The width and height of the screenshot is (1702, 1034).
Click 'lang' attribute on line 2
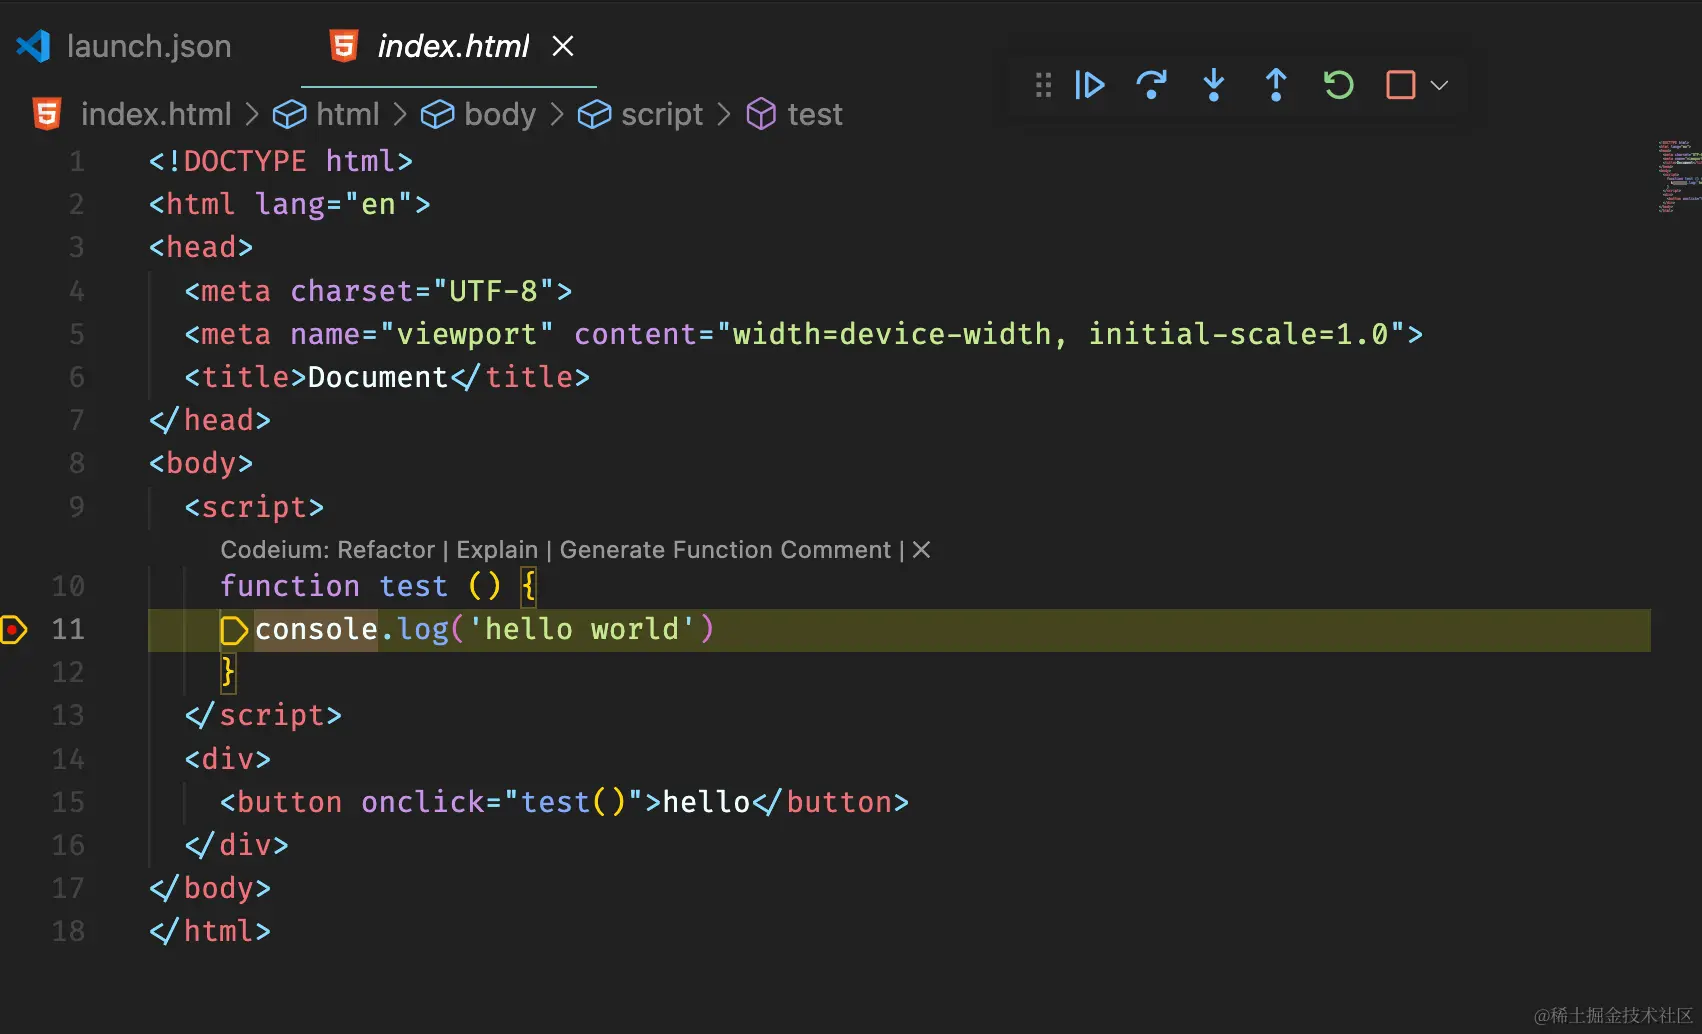click(290, 204)
